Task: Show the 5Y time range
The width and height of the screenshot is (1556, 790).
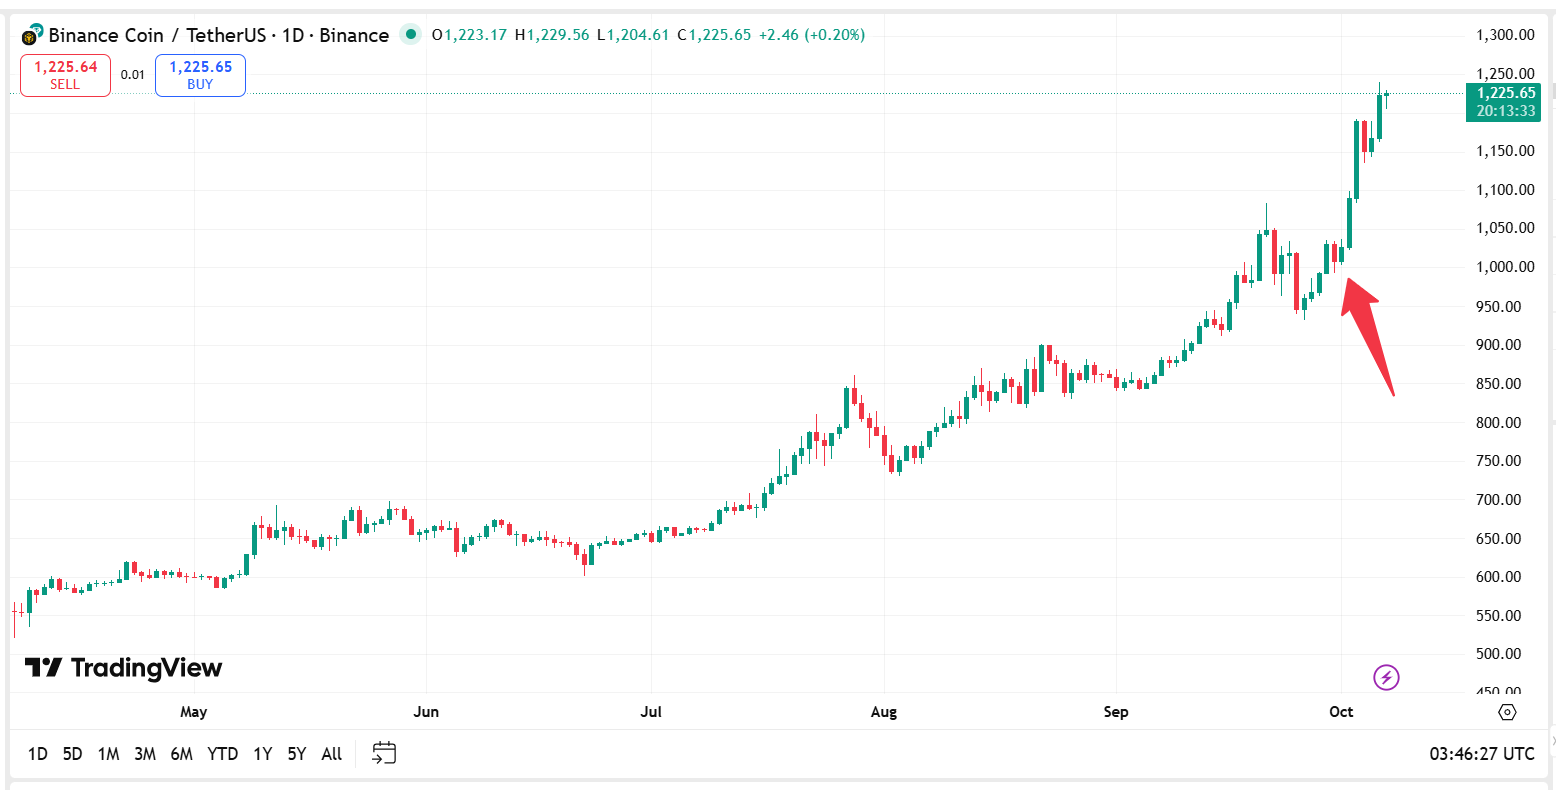Action: [x=296, y=754]
